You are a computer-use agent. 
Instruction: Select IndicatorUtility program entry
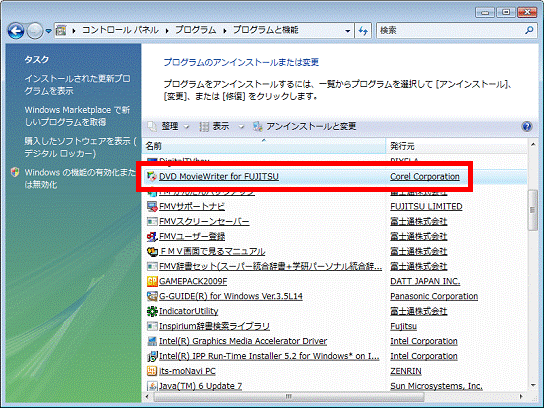188,311
